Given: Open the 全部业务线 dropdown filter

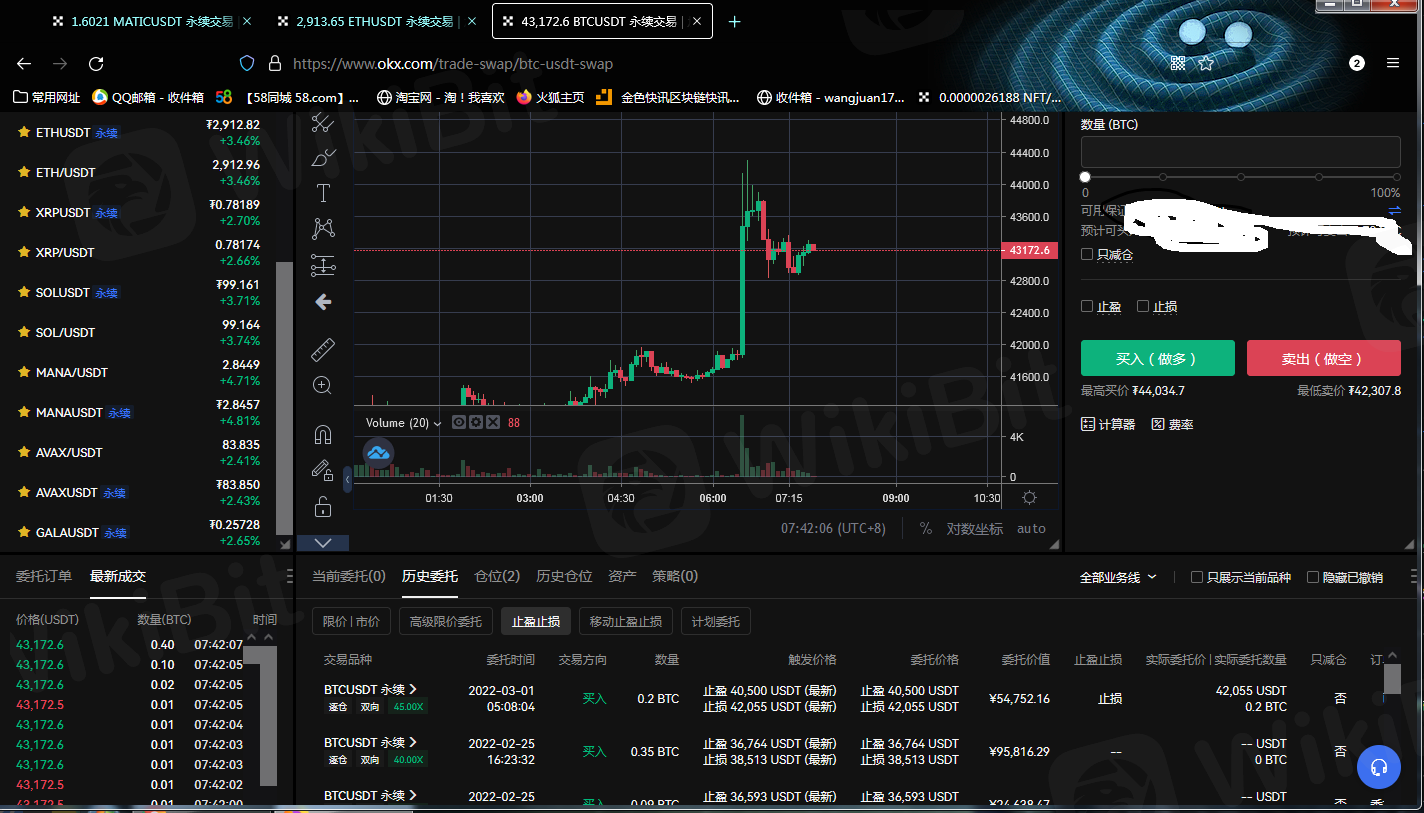Looking at the screenshot, I should tap(1118, 577).
